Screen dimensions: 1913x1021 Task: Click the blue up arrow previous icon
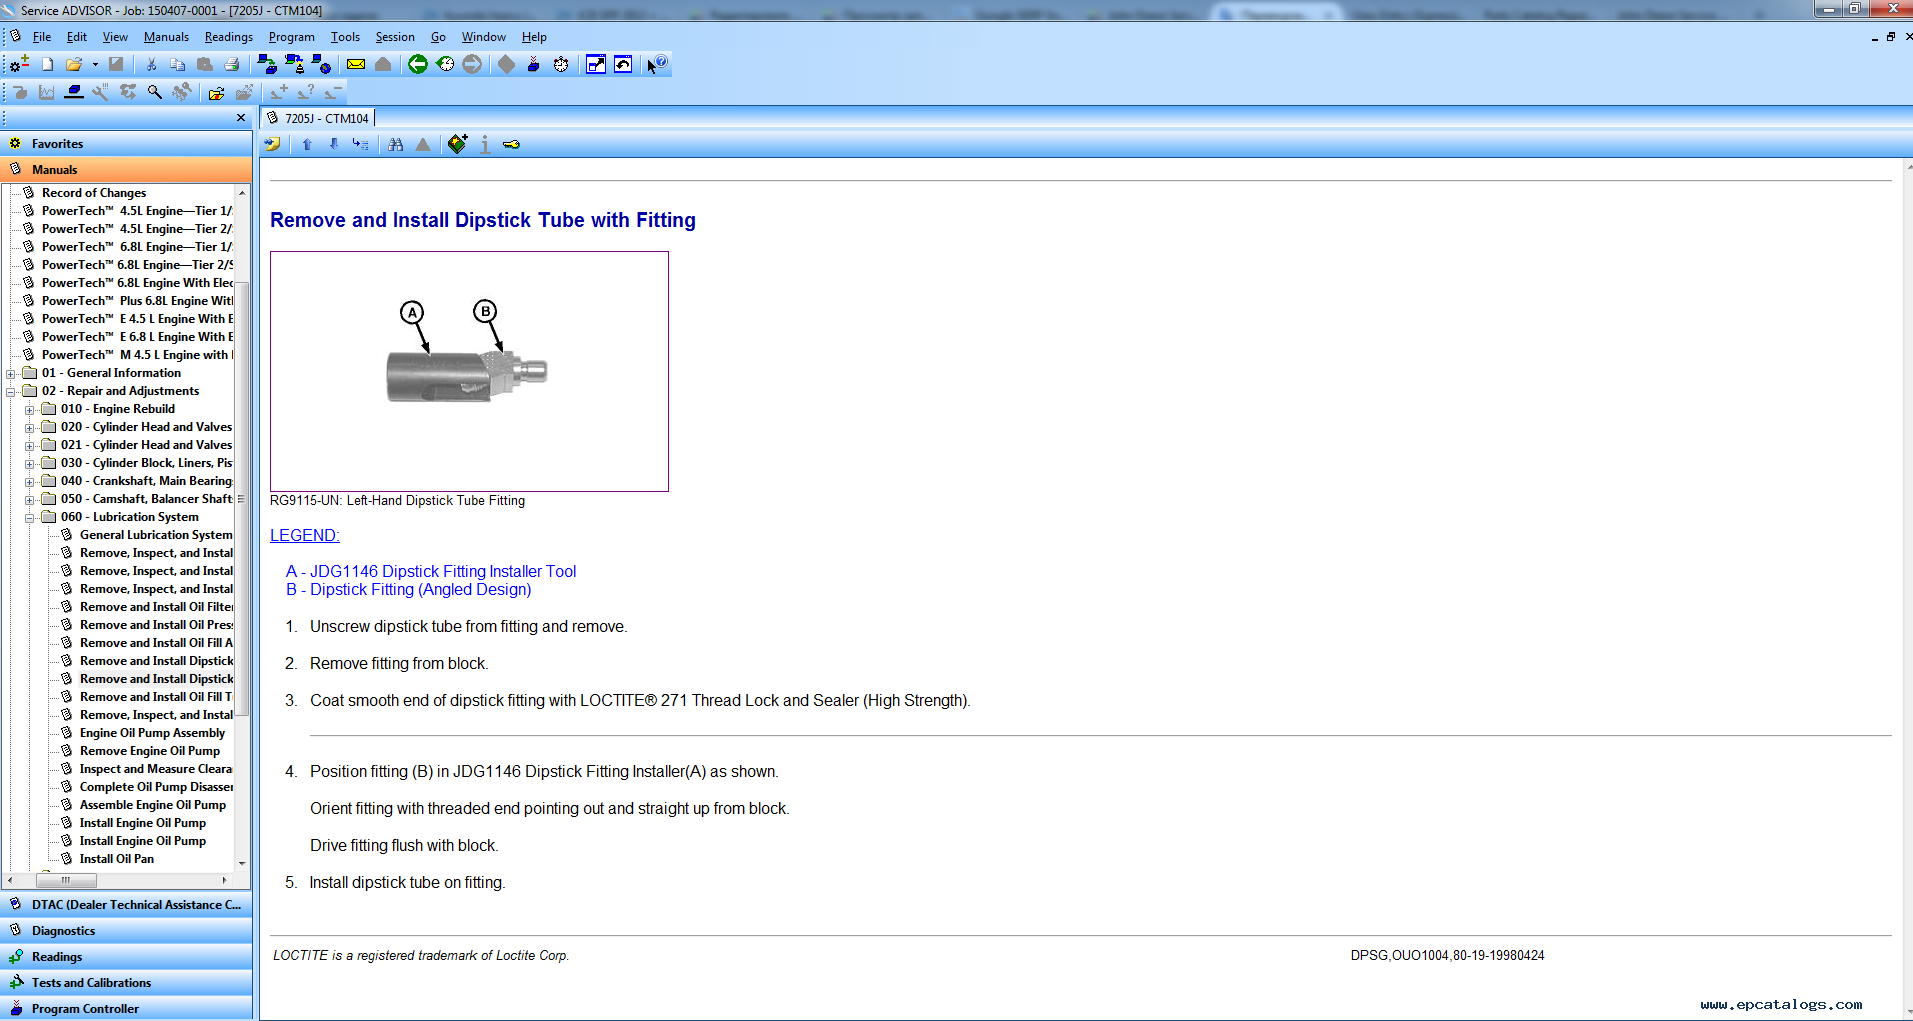point(307,144)
